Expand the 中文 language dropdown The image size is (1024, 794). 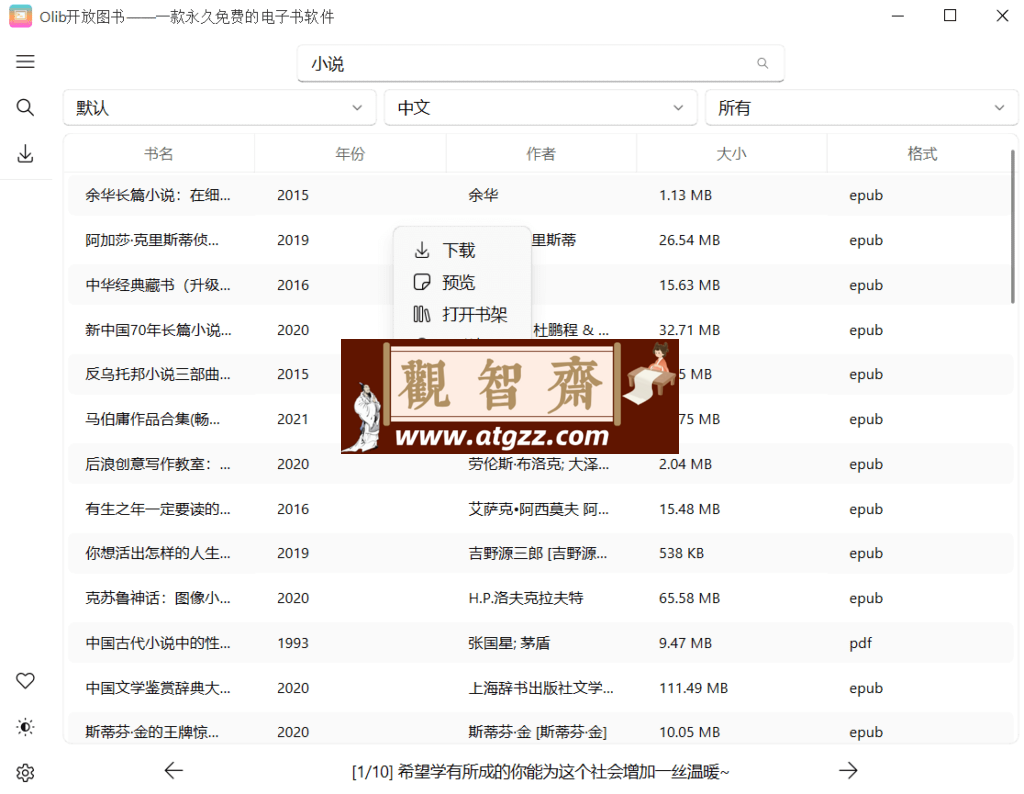pyautogui.click(x=541, y=108)
